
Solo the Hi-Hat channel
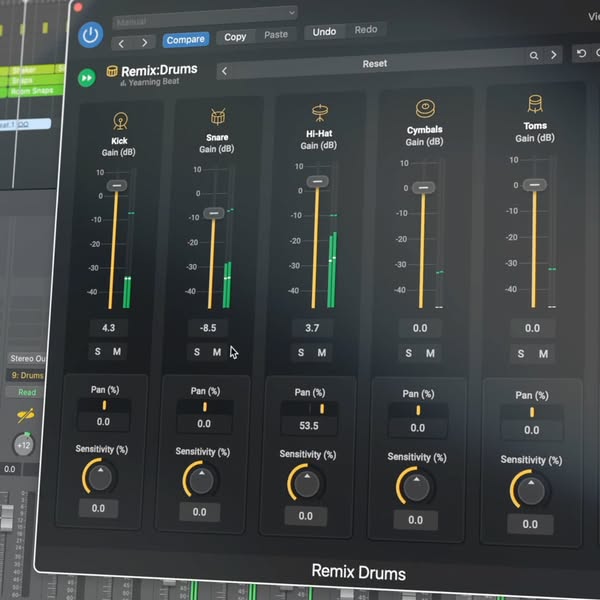301,352
